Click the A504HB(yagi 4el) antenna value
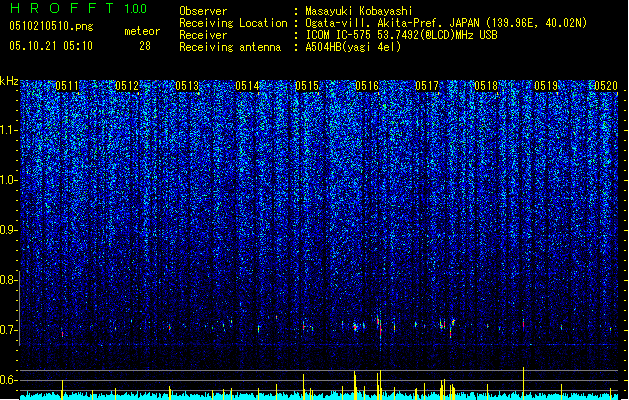Screen dimensions: 629x400 click(x=353, y=47)
